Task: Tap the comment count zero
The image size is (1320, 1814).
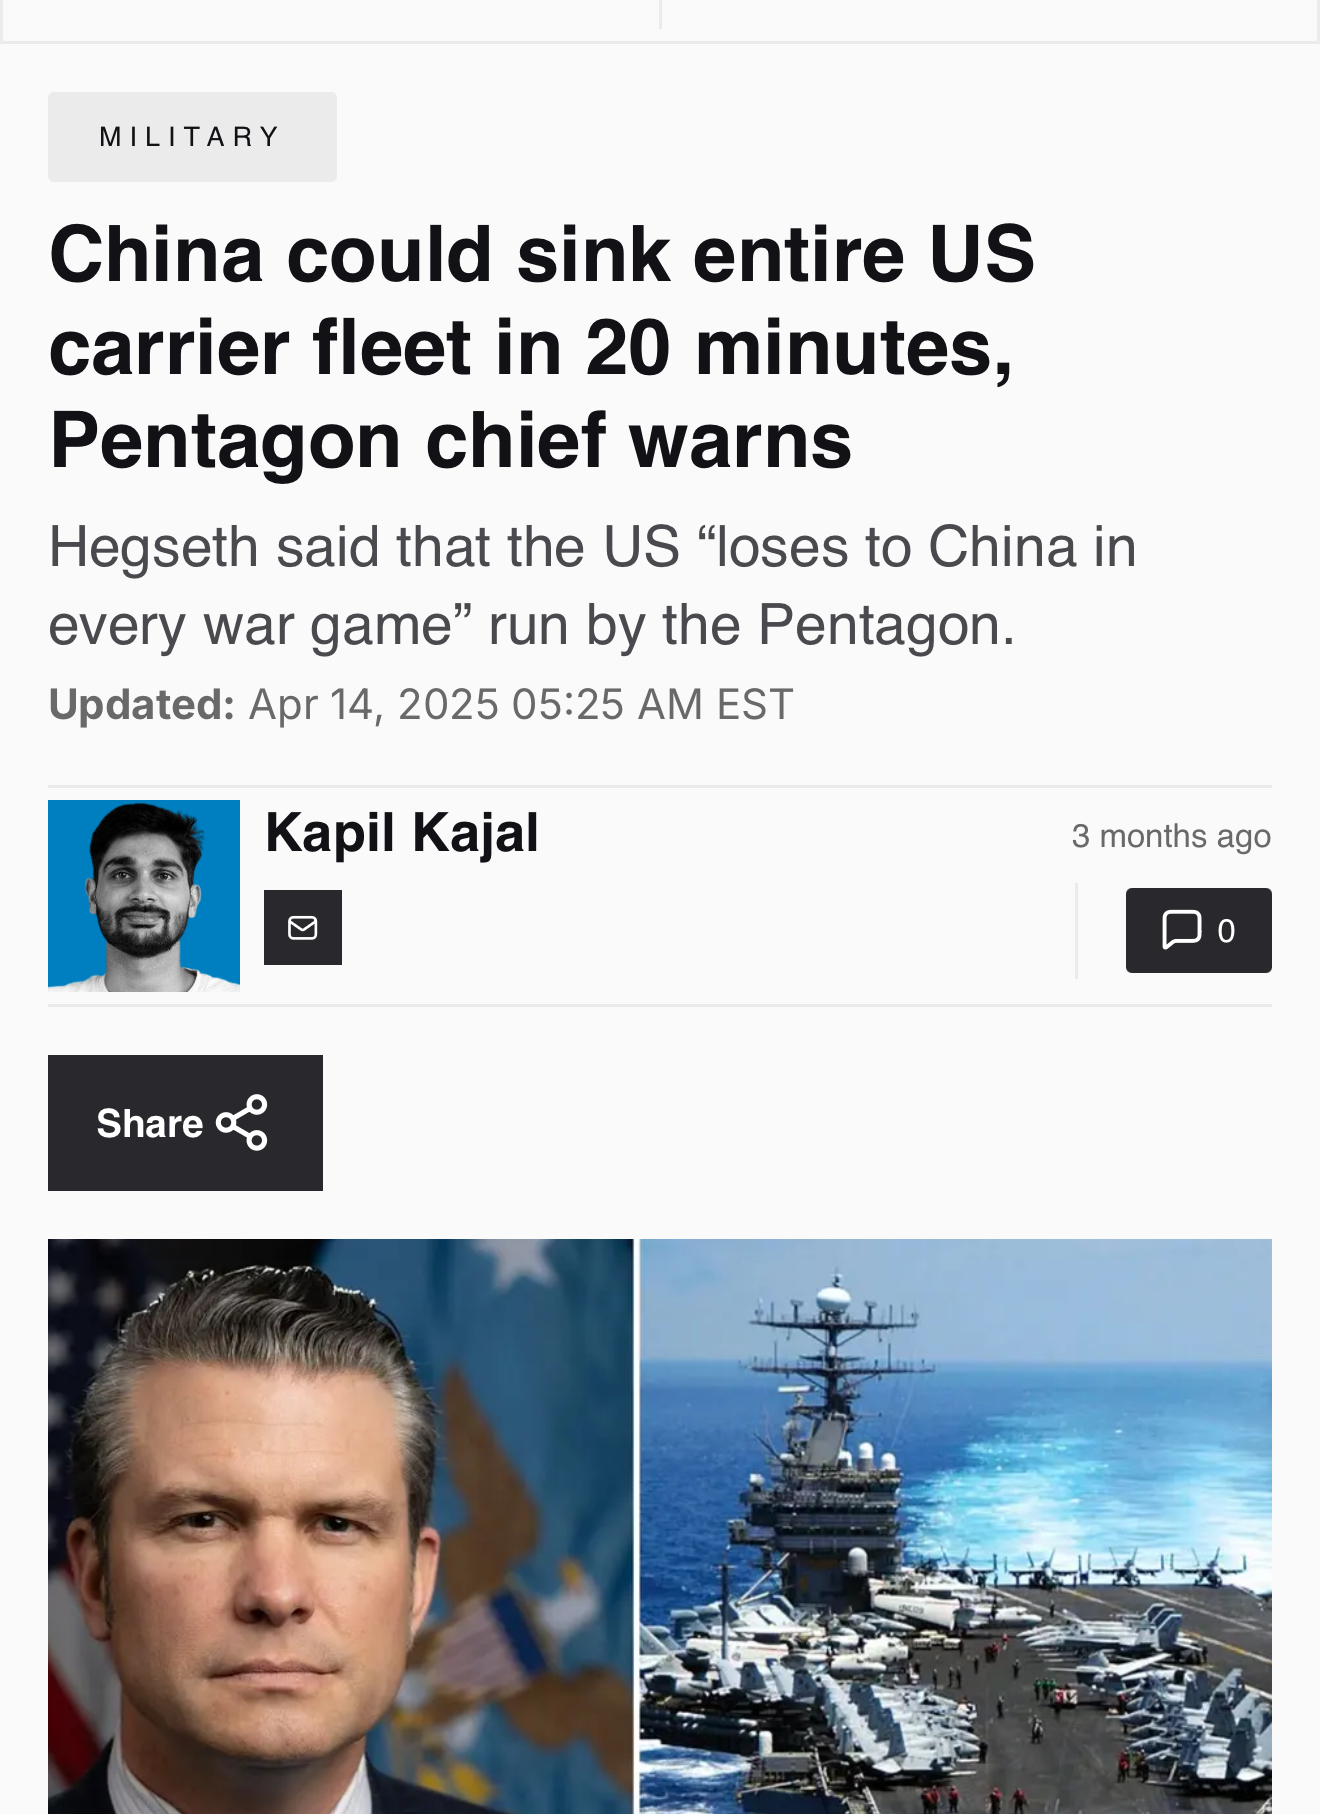Action: [x=1226, y=931]
